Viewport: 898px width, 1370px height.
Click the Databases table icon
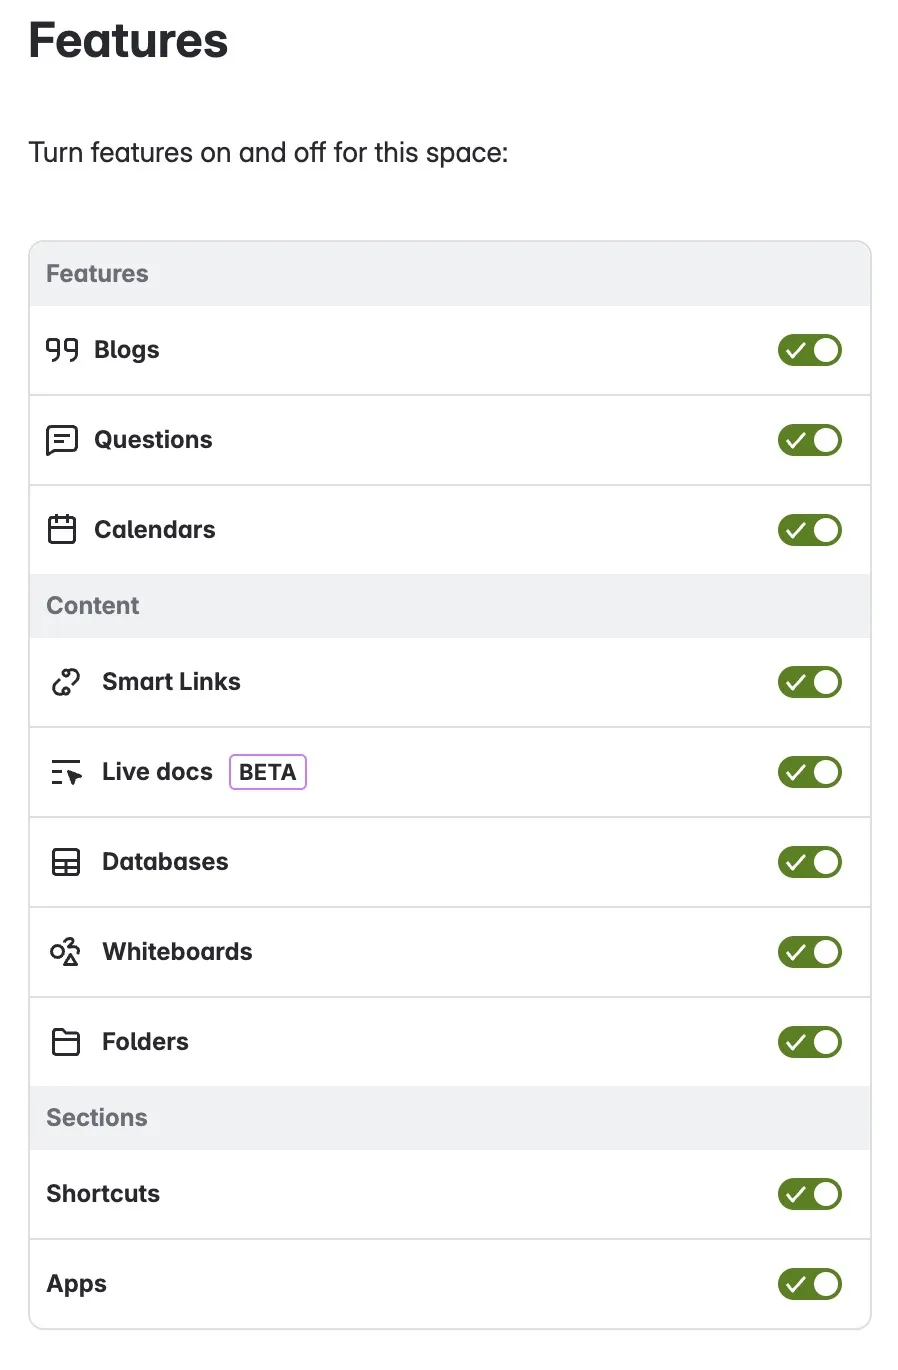coord(66,862)
